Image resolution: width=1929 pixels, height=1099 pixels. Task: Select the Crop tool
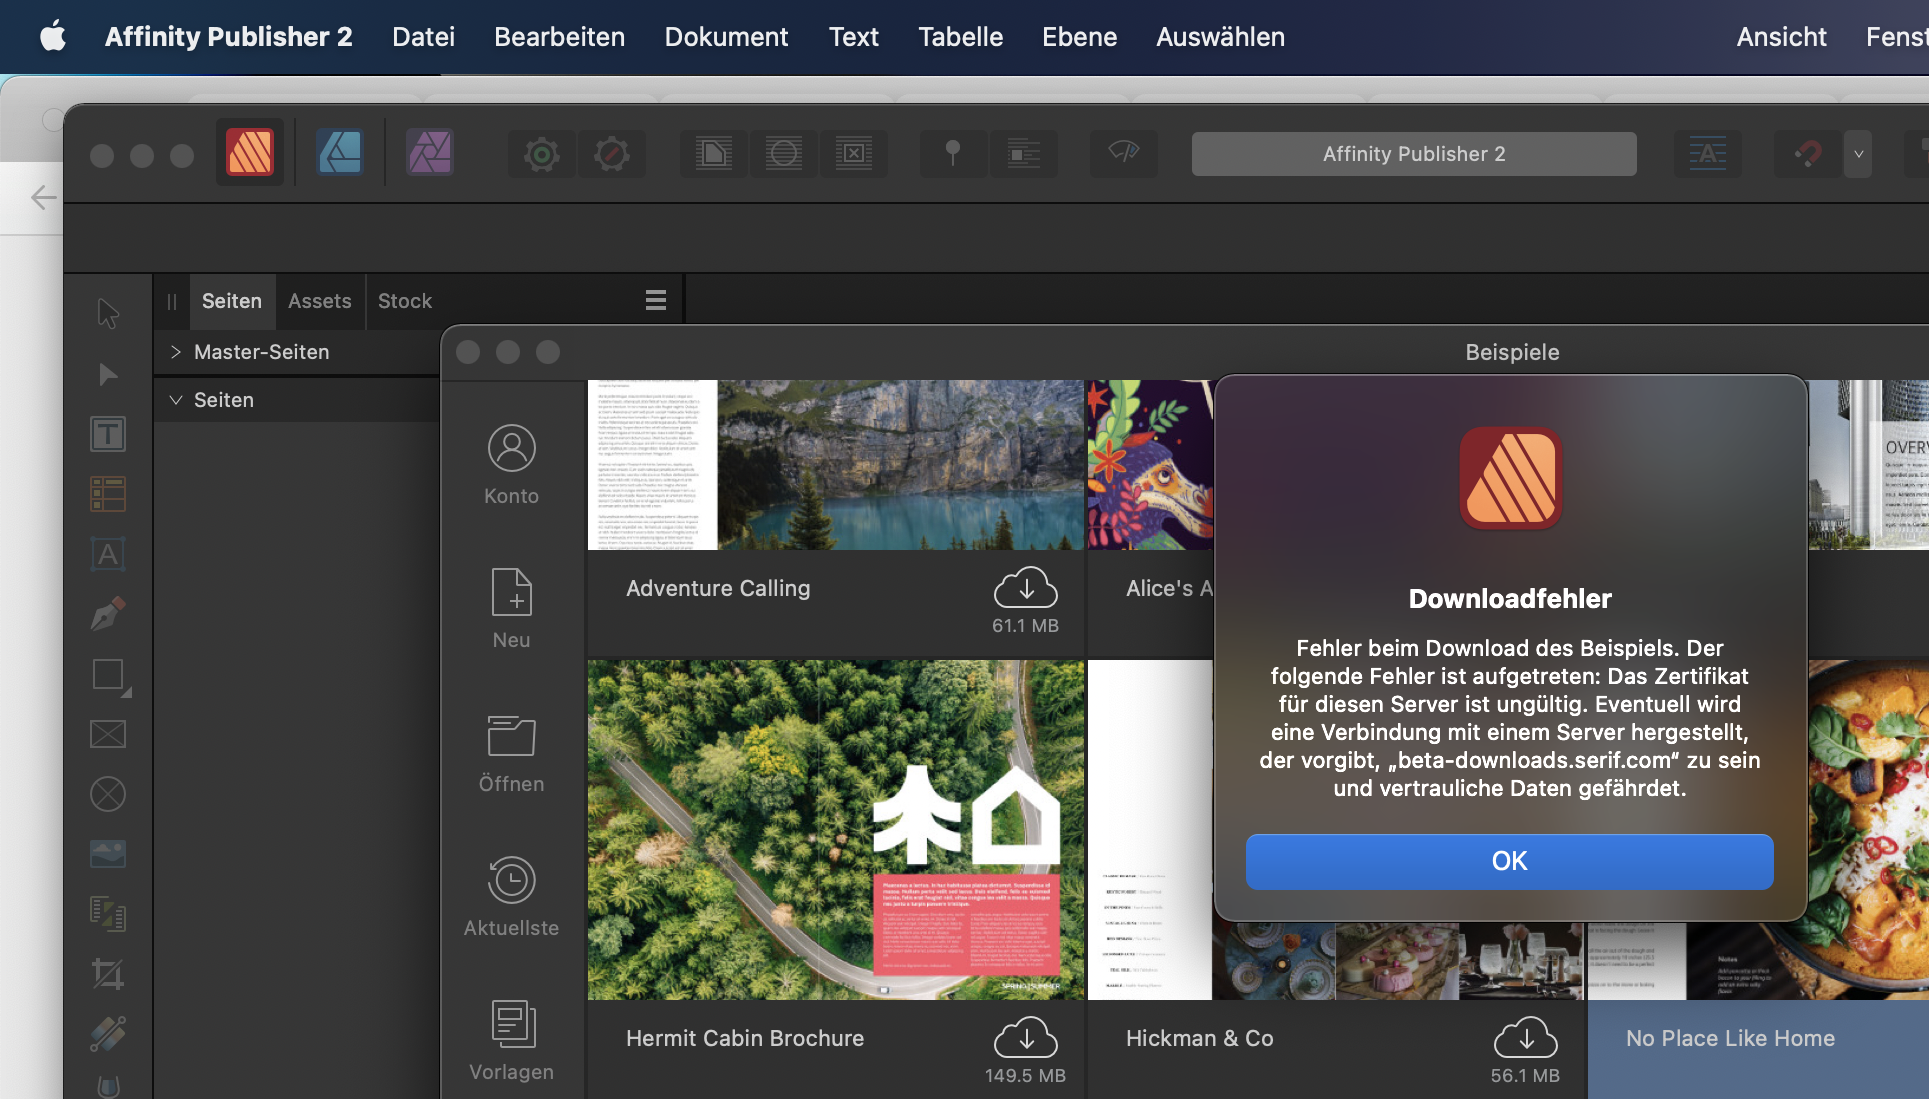[x=108, y=974]
